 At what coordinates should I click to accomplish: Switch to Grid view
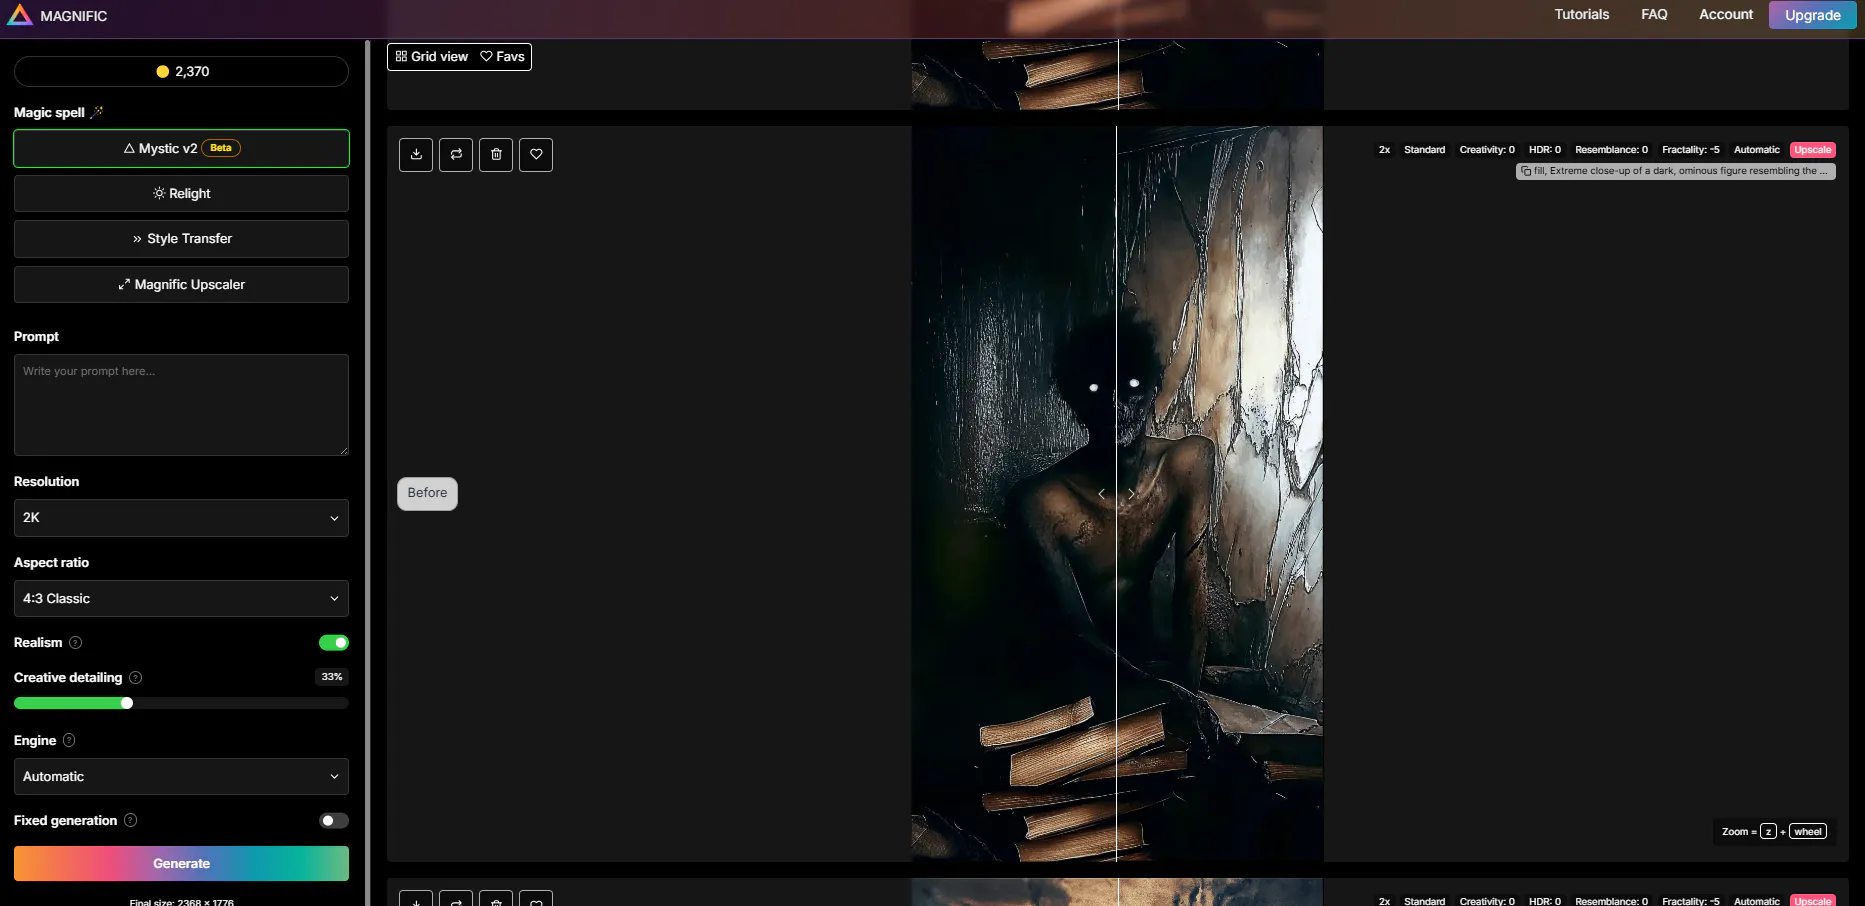coord(432,57)
